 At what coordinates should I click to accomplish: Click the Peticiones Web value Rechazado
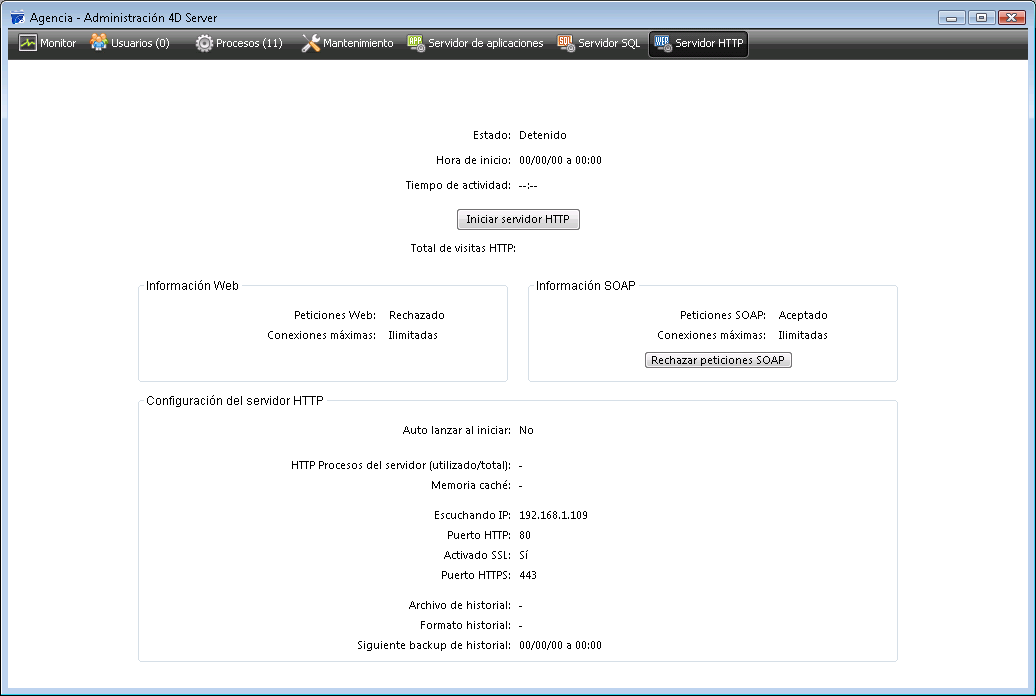416,315
